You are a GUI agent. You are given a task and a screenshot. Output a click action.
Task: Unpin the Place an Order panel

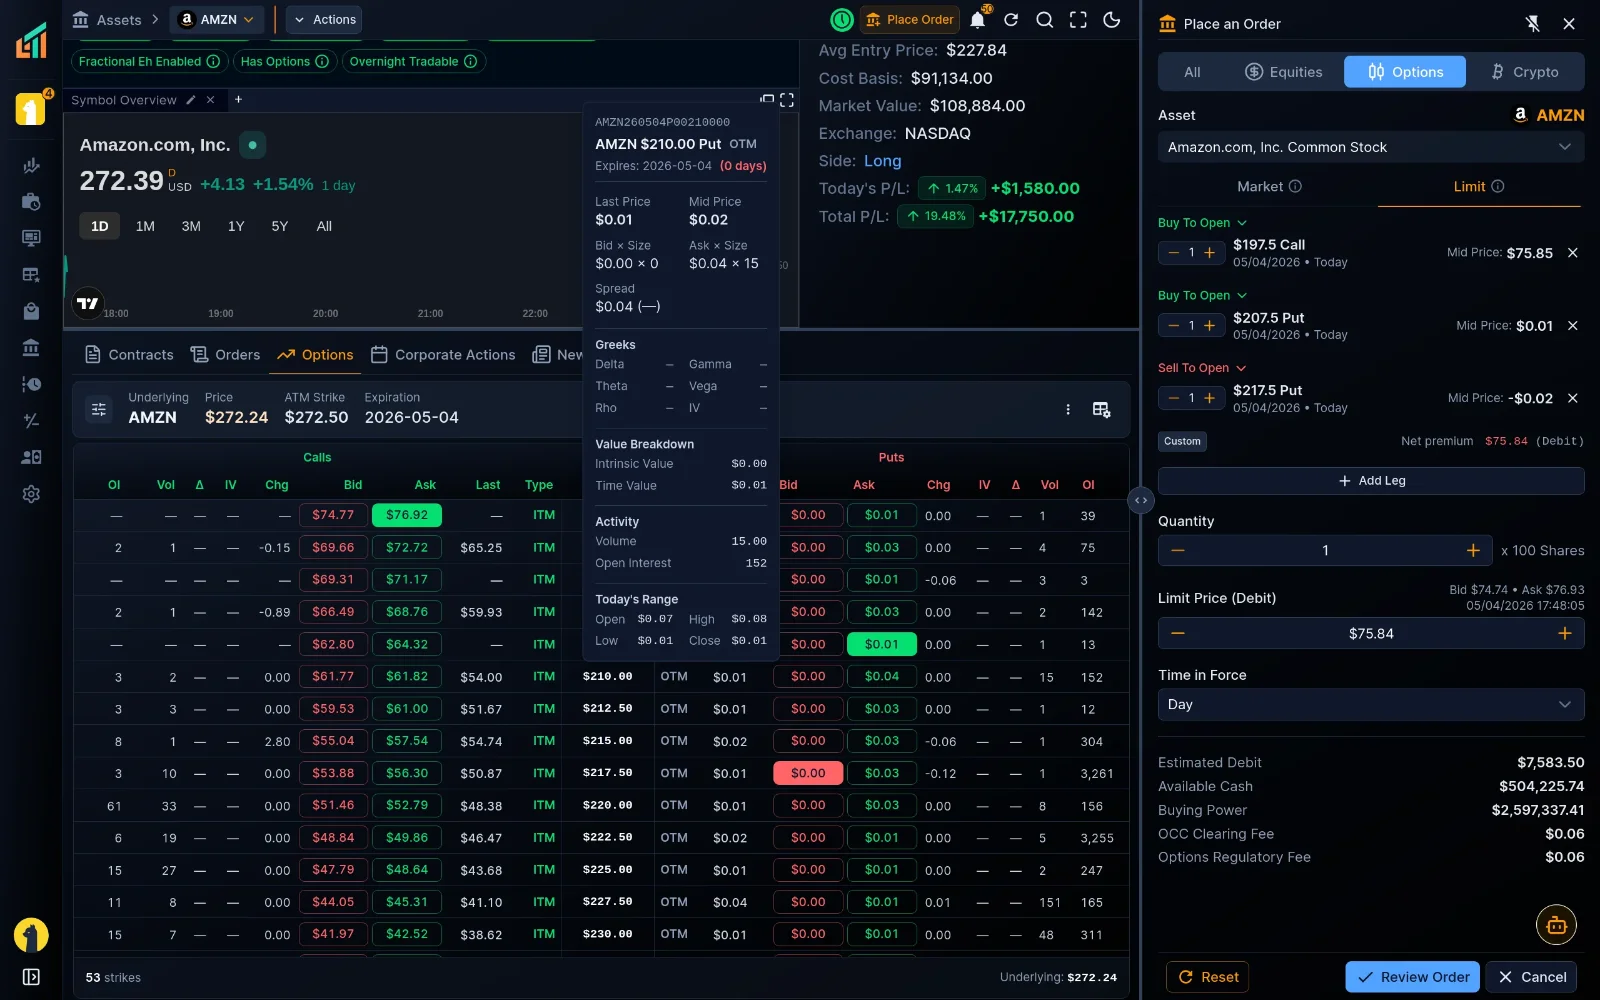pyautogui.click(x=1533, y=24)
